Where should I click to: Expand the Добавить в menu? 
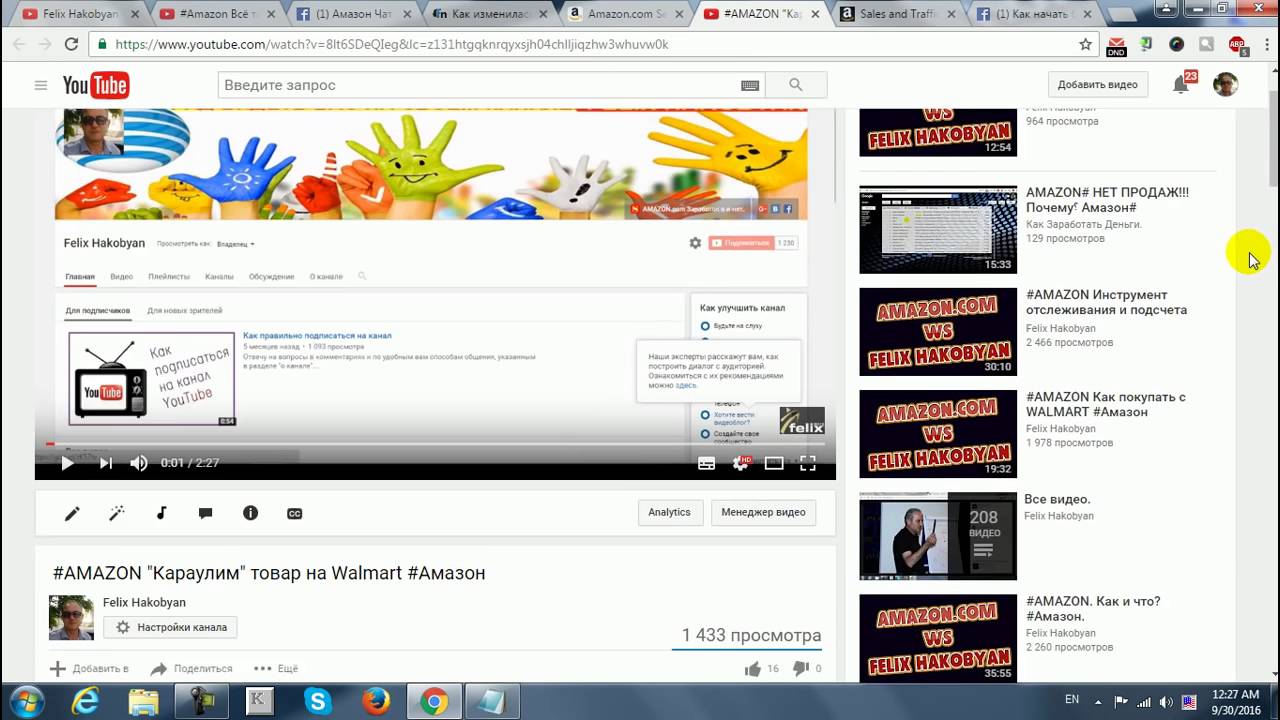point(89,669)
